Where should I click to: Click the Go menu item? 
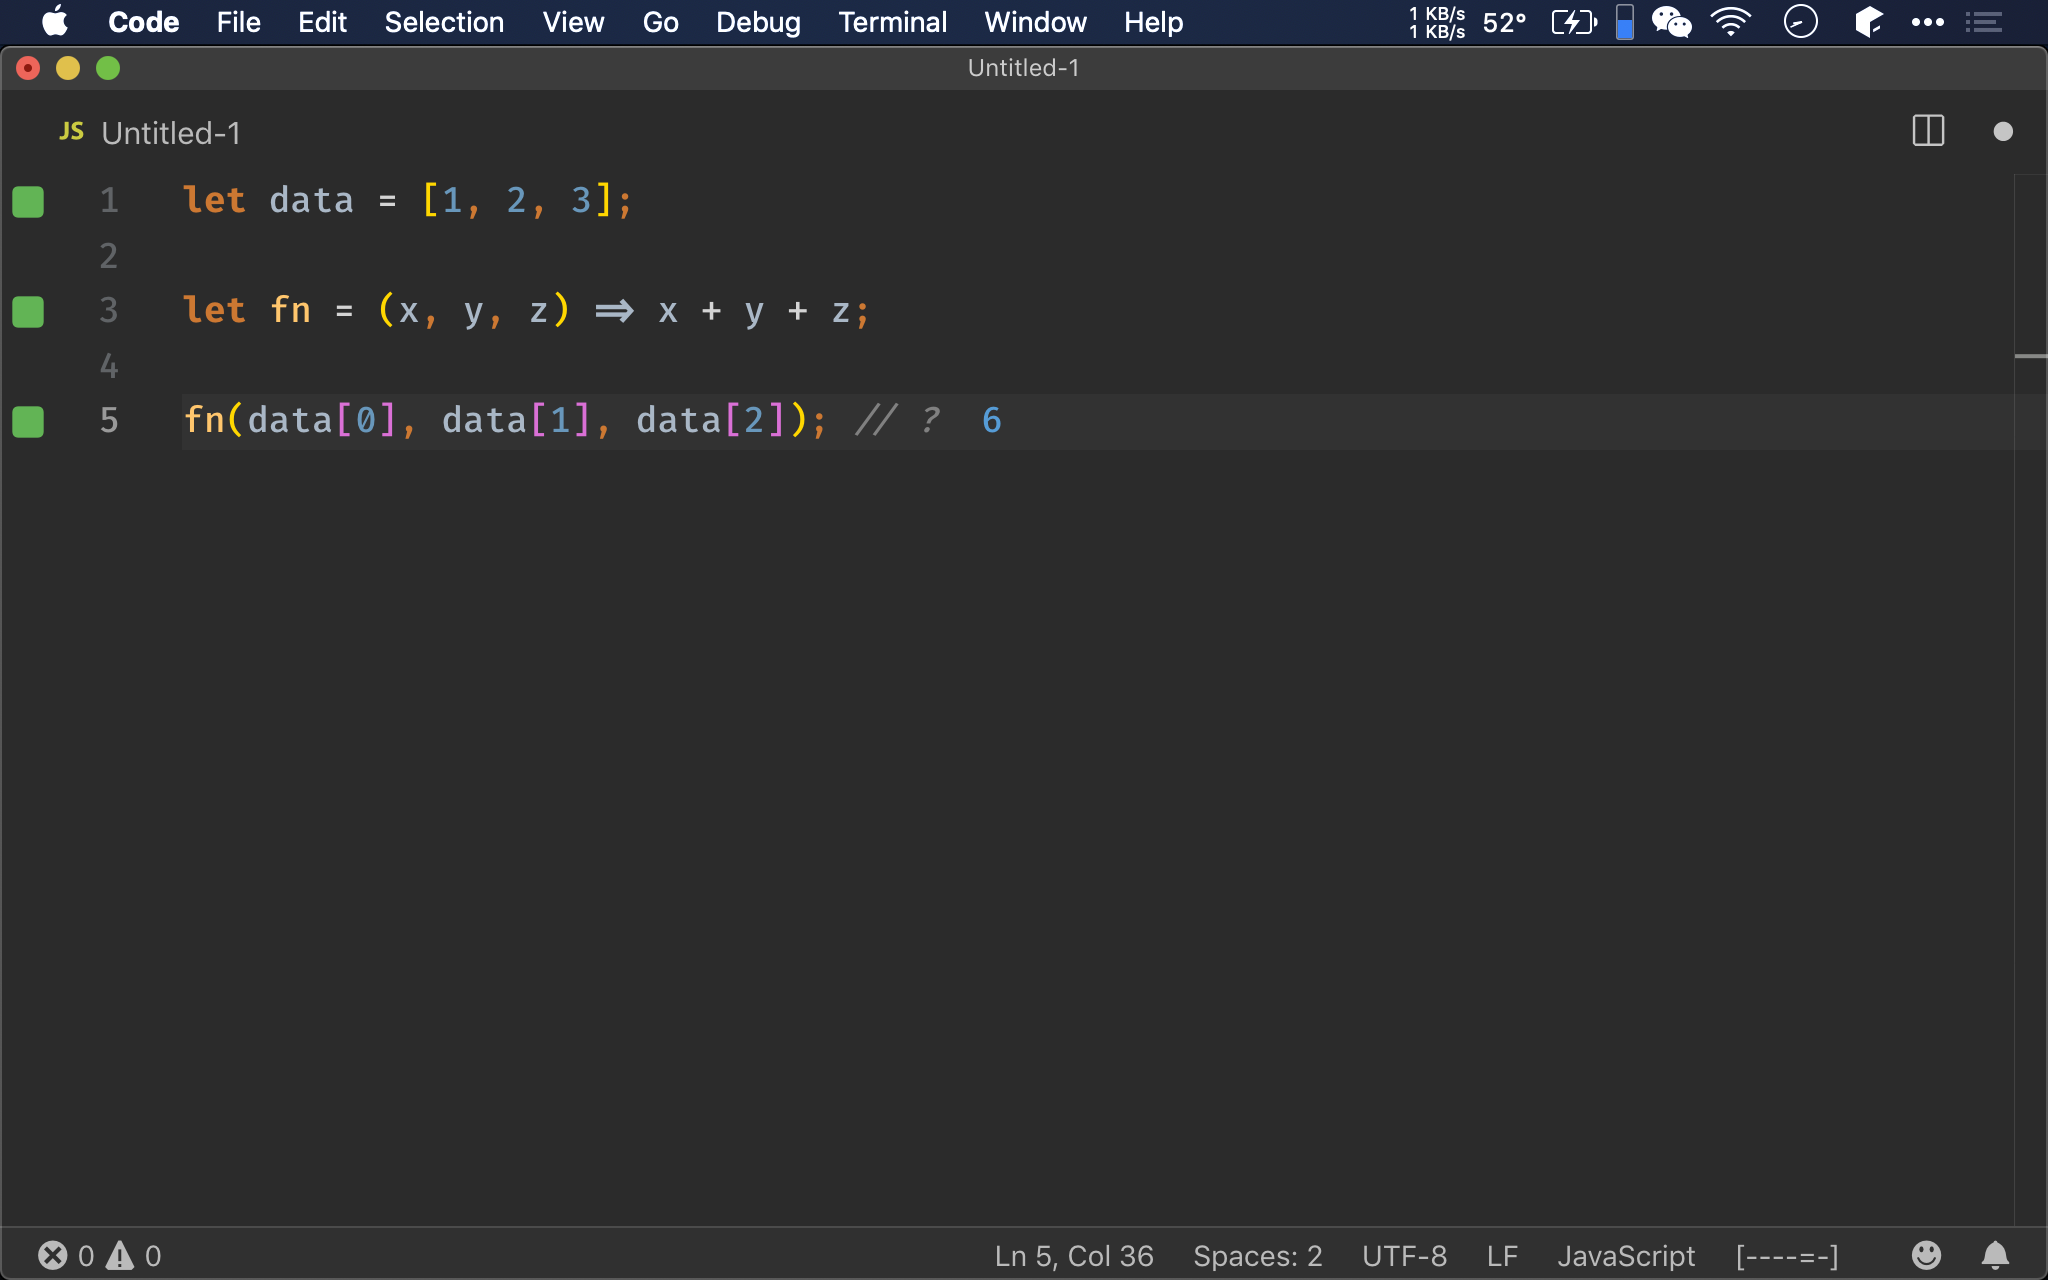click(661, 21)
